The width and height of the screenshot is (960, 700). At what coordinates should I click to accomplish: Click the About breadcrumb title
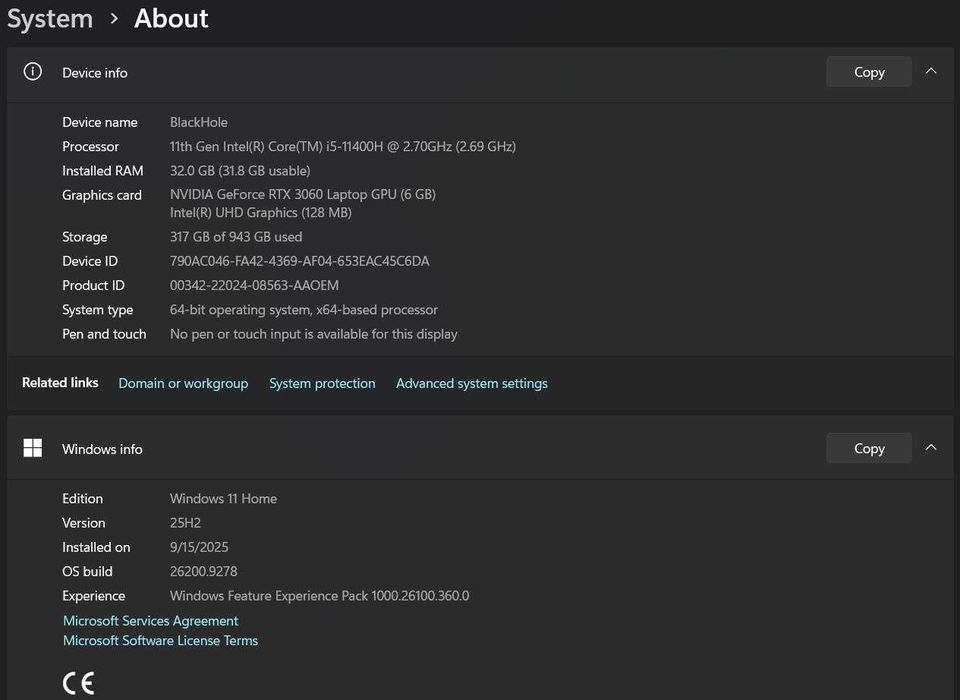coord(171,18)
